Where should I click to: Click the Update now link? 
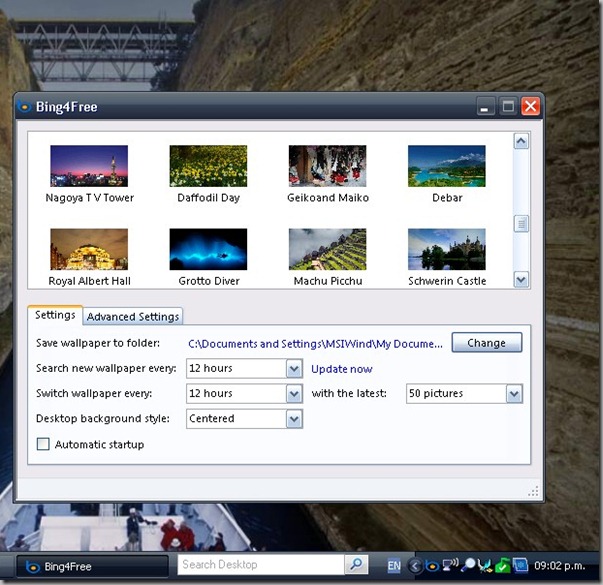[341, 369]
